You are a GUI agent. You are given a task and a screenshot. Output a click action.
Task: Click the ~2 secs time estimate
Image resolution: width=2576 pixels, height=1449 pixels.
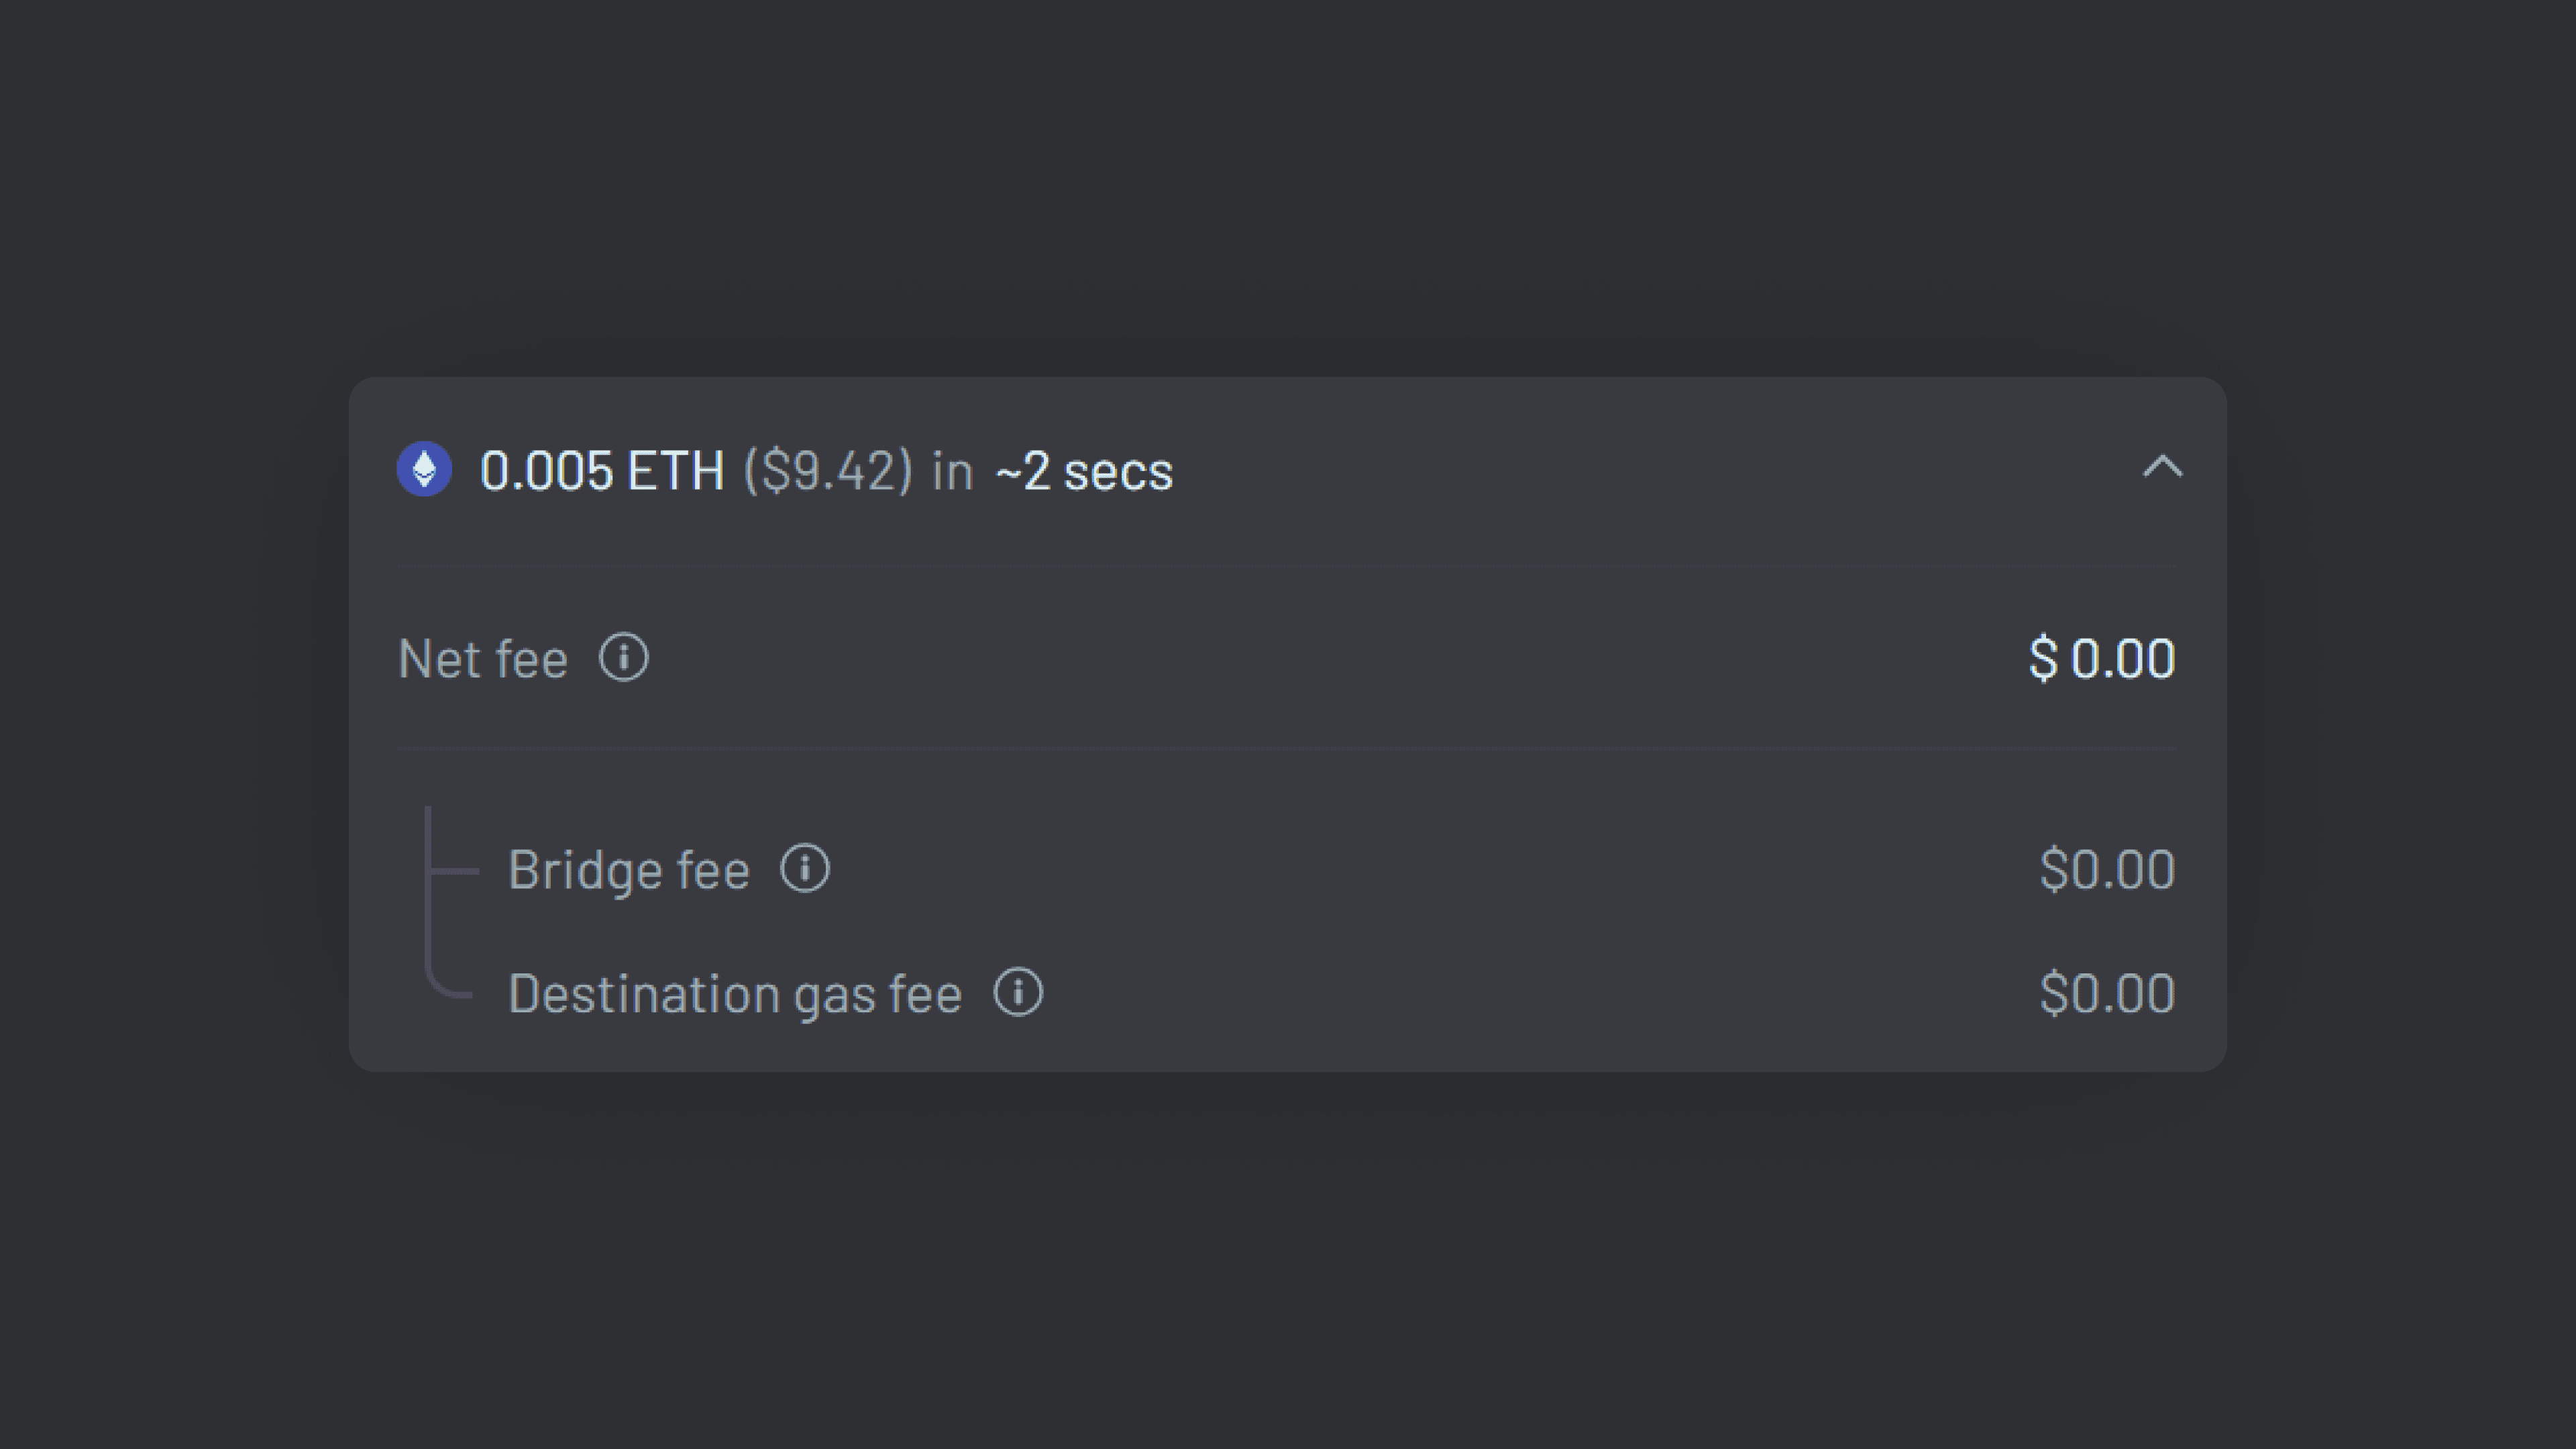click(1084, 471)
